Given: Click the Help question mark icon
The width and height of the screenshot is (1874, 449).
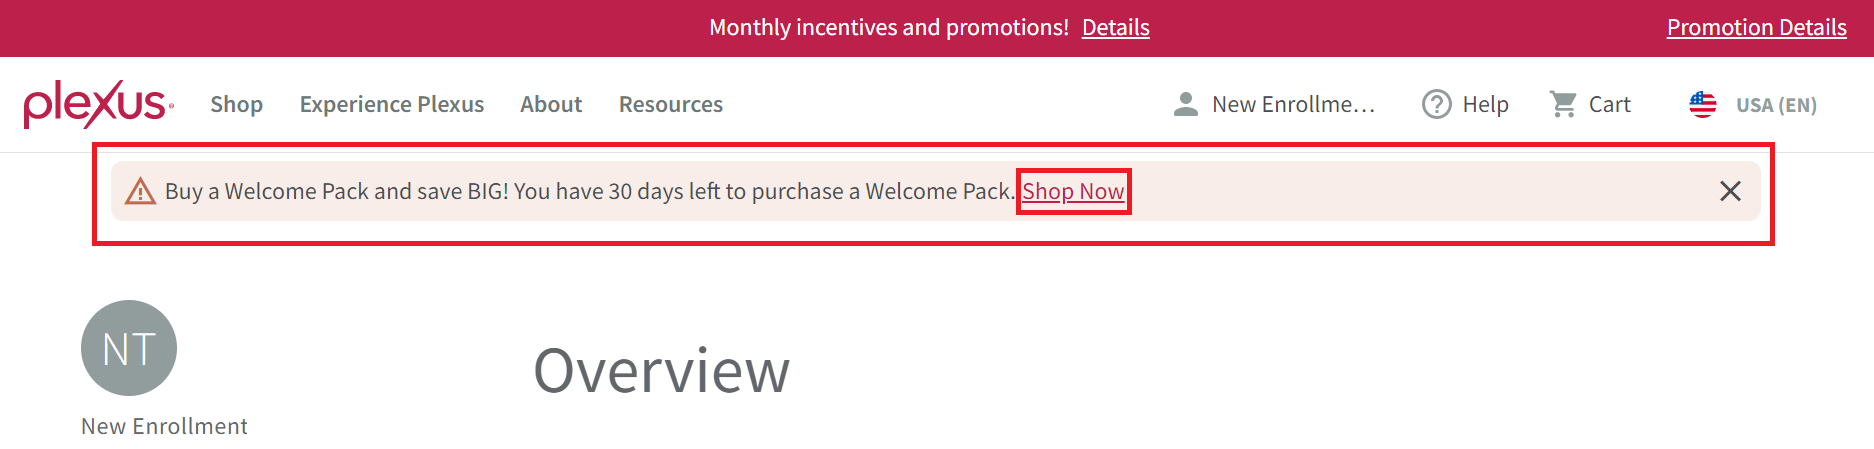Looking at the screenshot, I should (x=1437, y=104).
